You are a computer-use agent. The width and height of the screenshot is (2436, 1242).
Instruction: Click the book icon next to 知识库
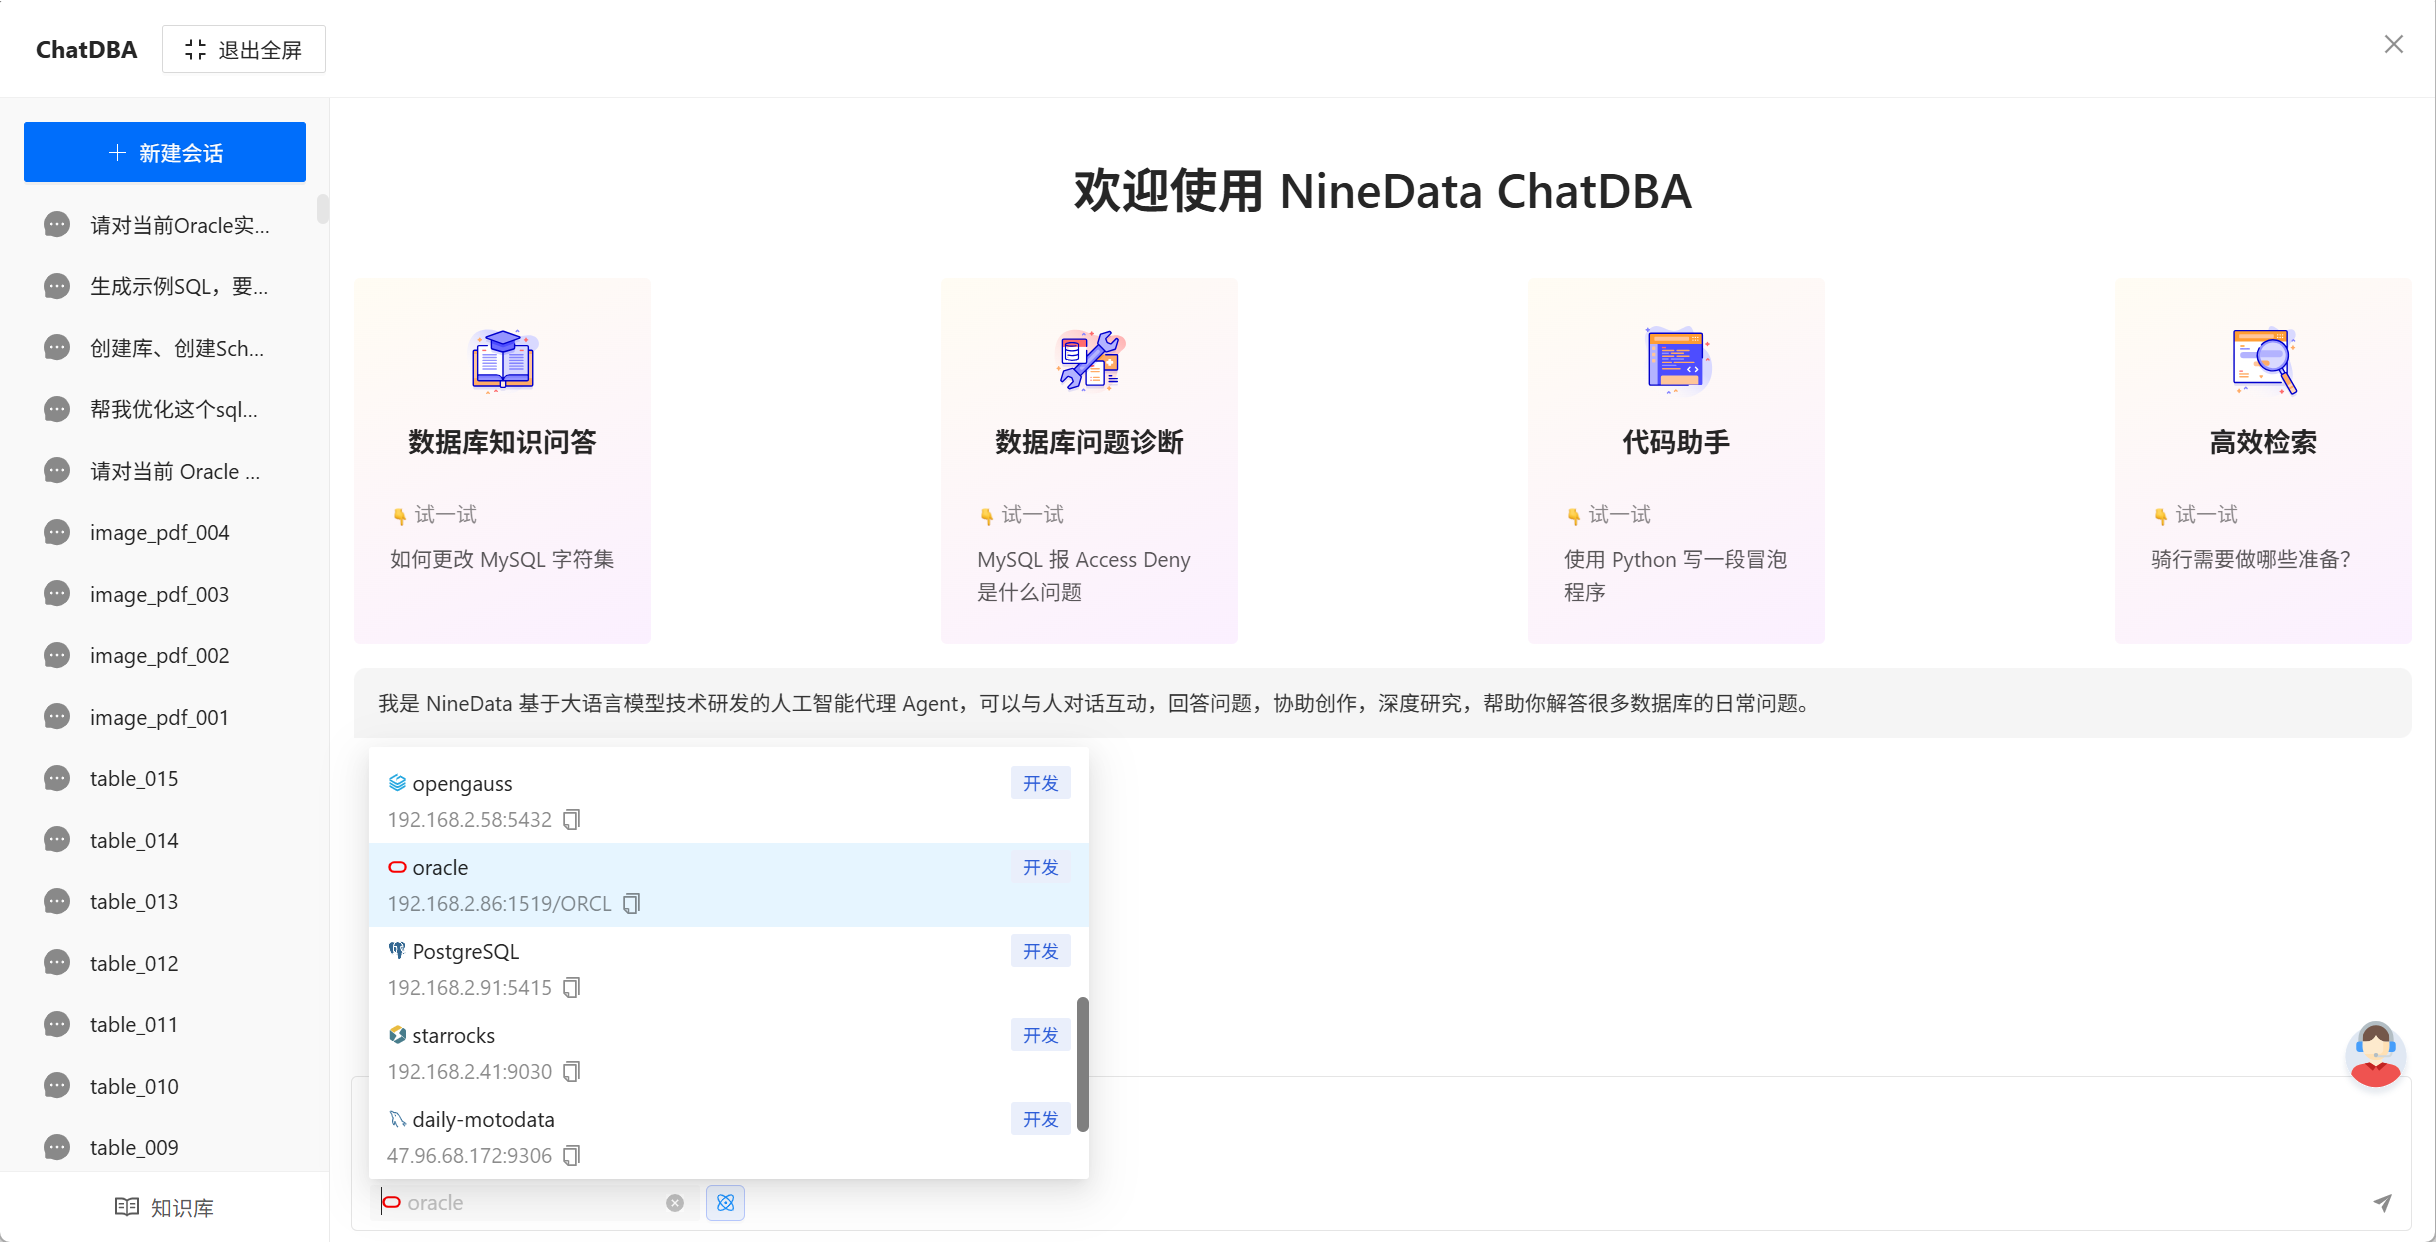pyautogui.click(x=127, y=1207)
